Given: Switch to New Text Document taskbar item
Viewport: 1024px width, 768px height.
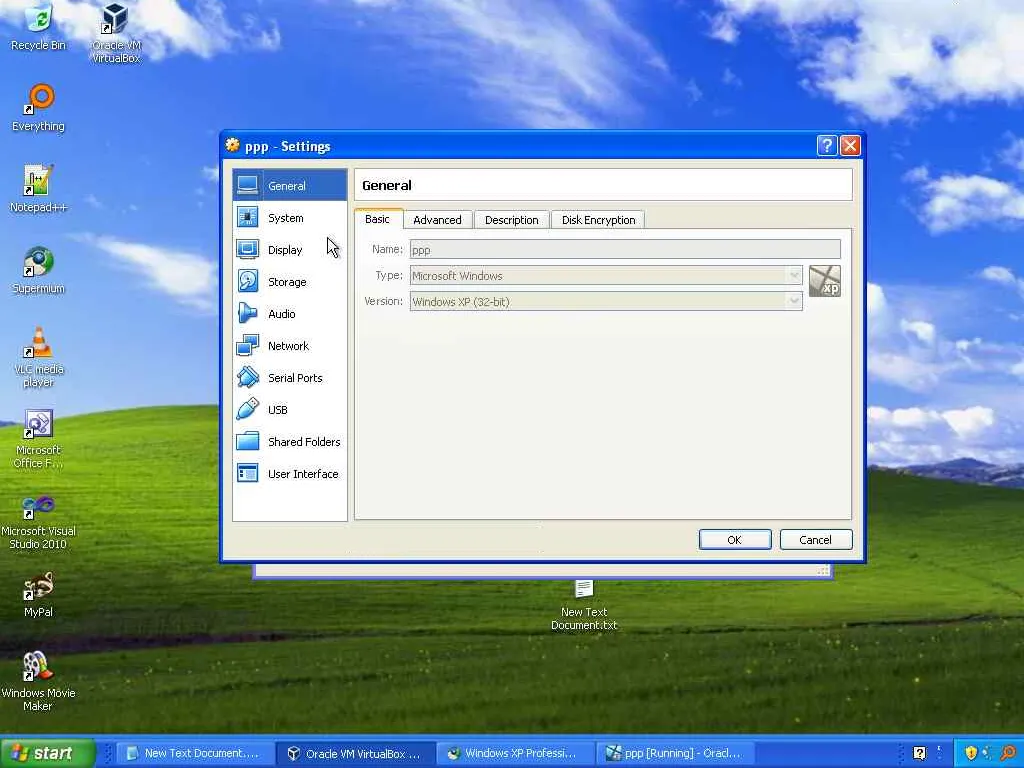Looking at the screenshot, I should [x=197, y=753].
